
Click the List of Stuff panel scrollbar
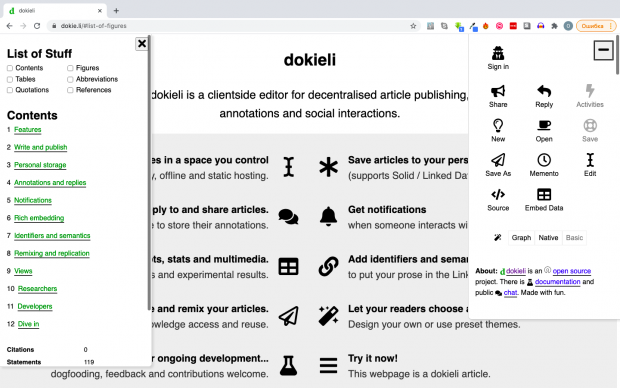pos(149,174)
